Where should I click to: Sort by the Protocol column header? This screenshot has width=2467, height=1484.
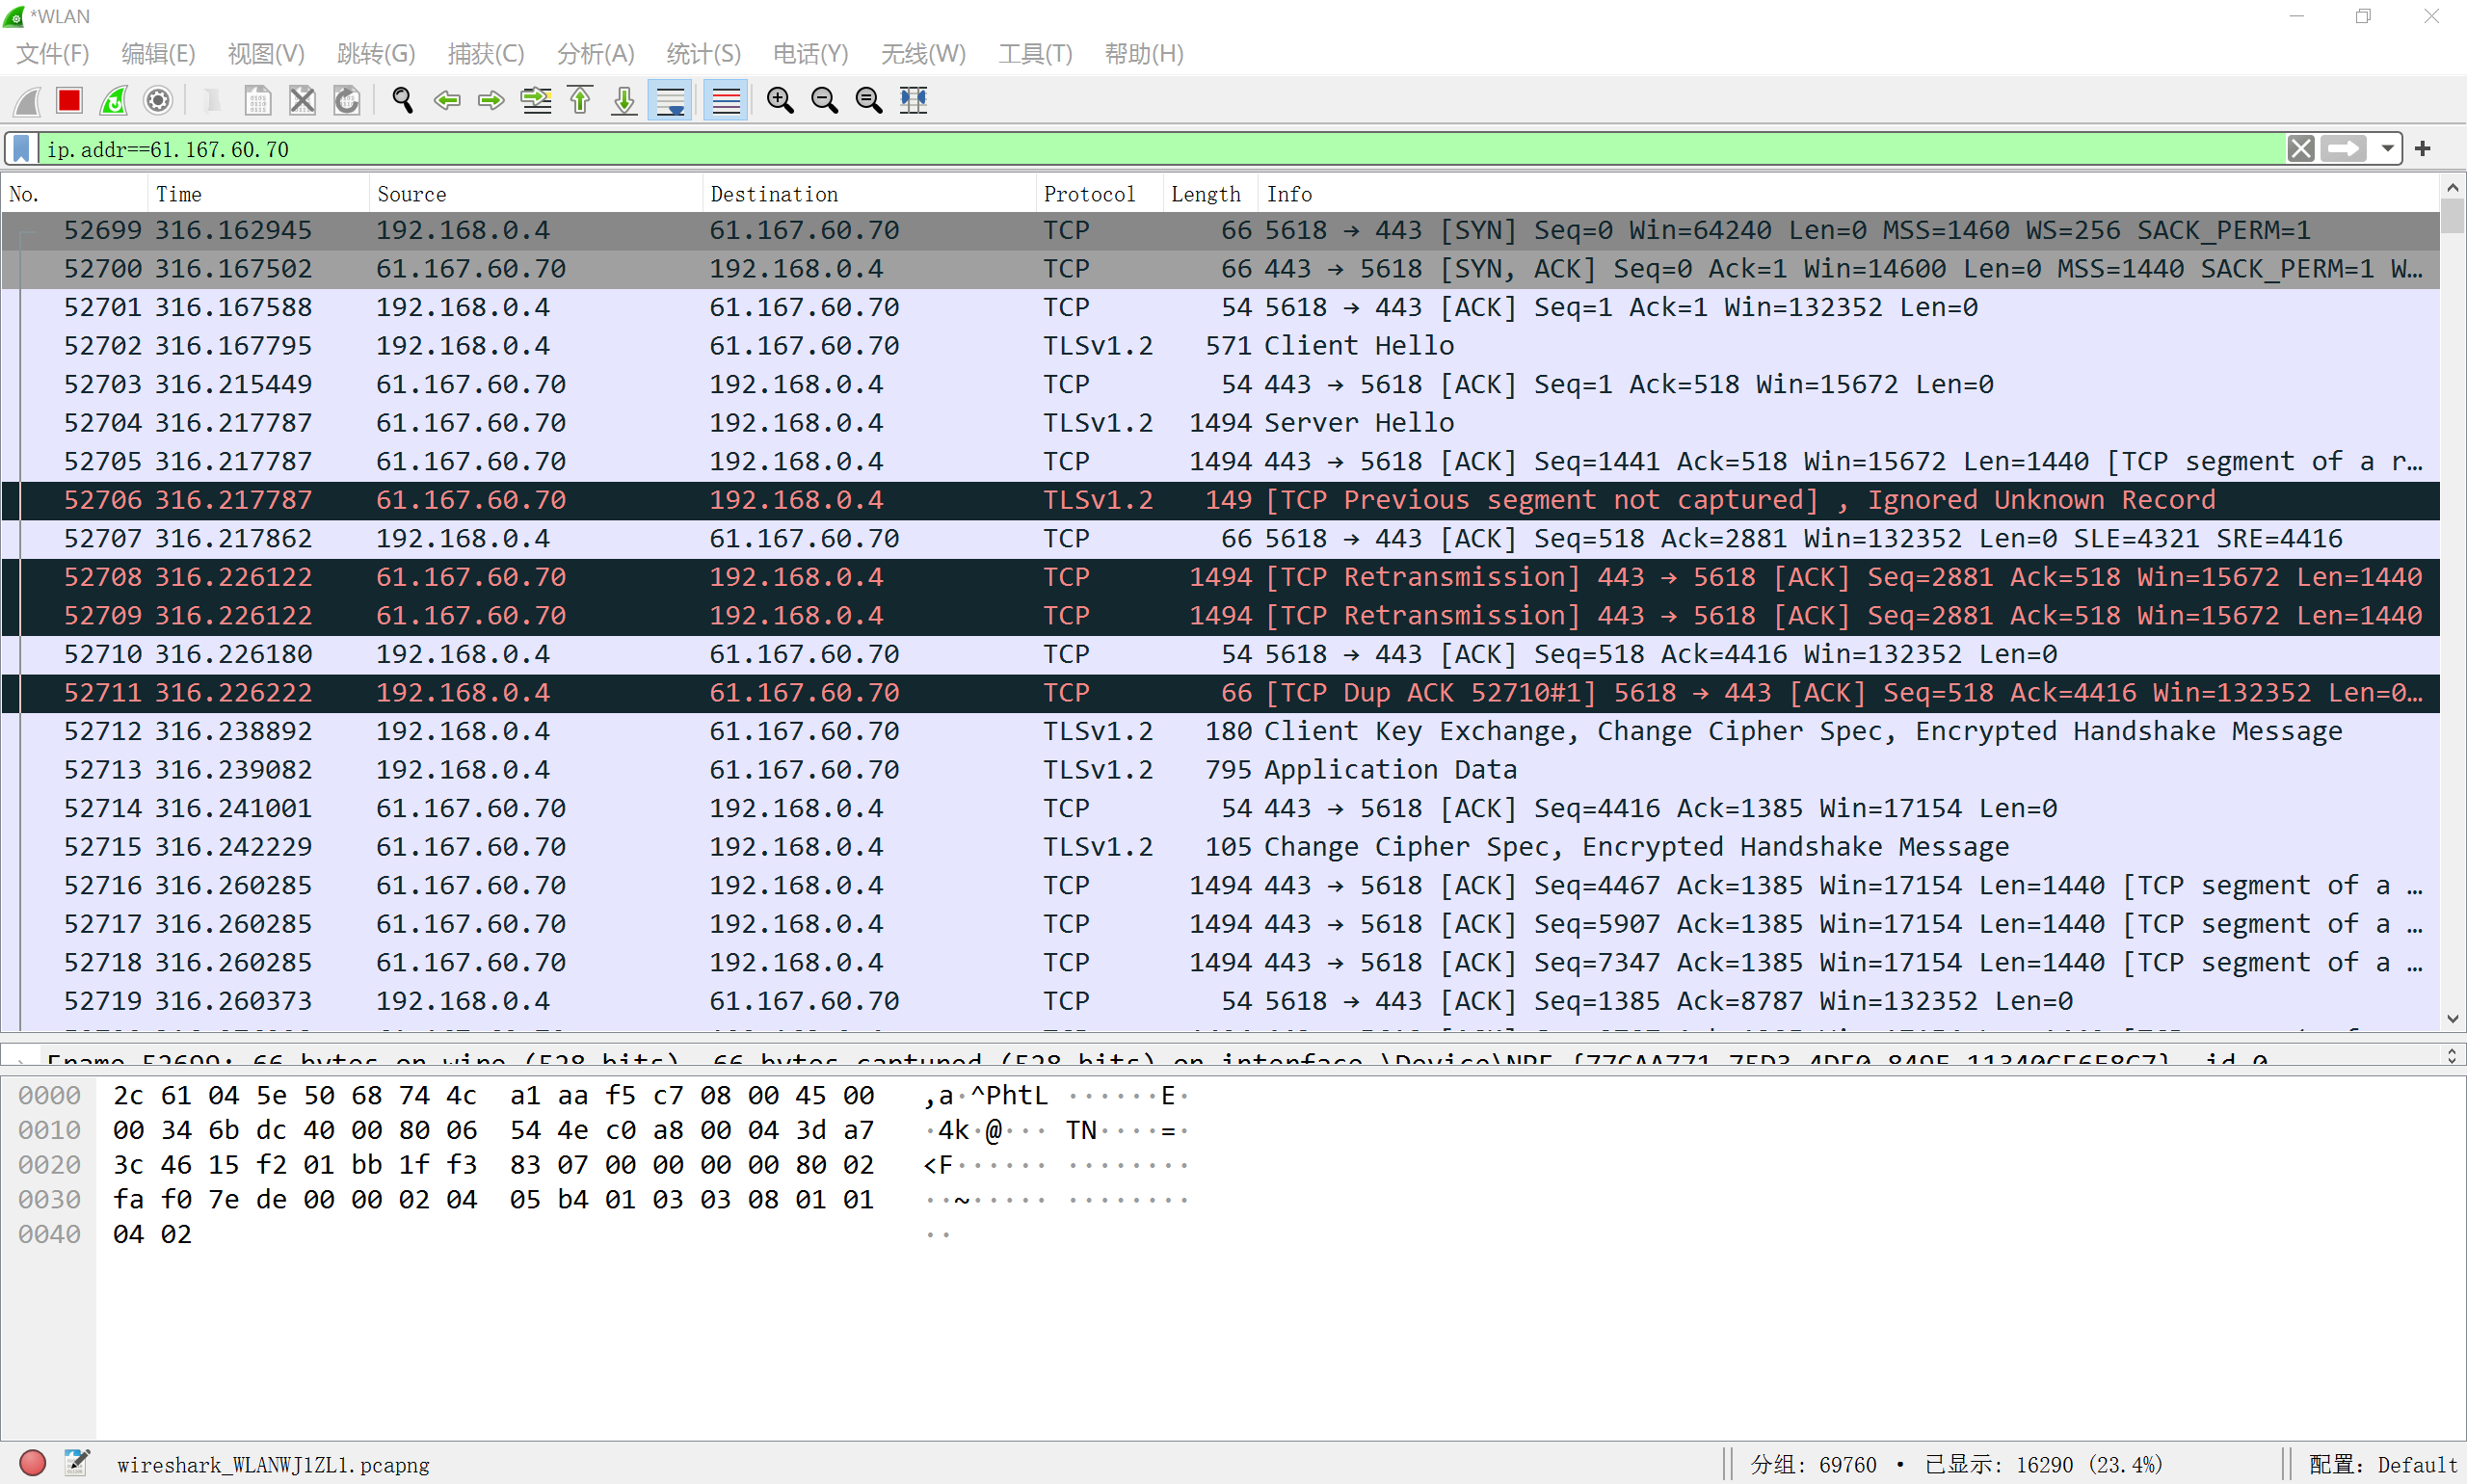(1100, 194)
